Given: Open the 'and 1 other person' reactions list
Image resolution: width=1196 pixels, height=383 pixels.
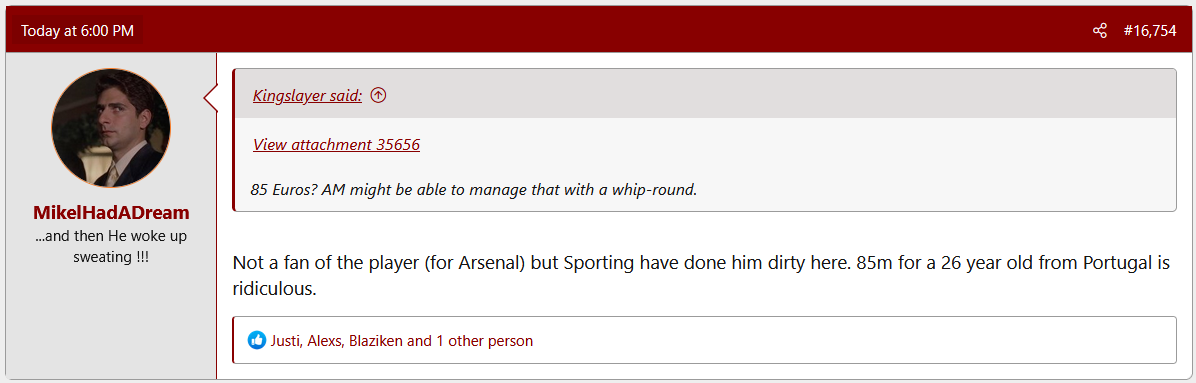Looking at the screenshot, I should pos(471,340).
